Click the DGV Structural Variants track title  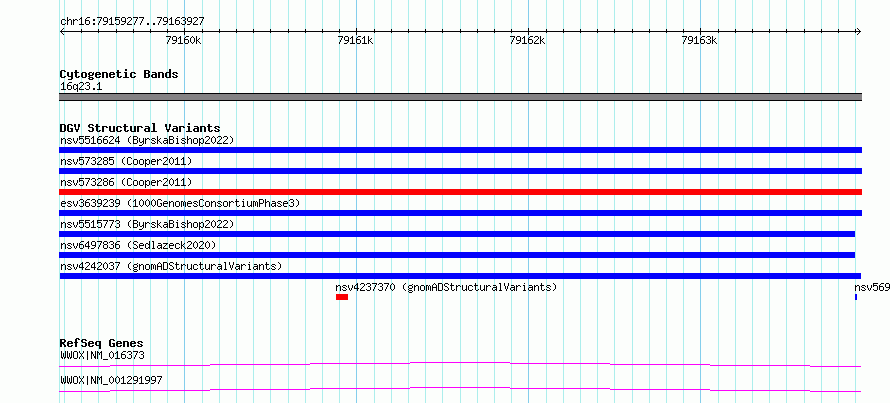click(x=140, y=128)
